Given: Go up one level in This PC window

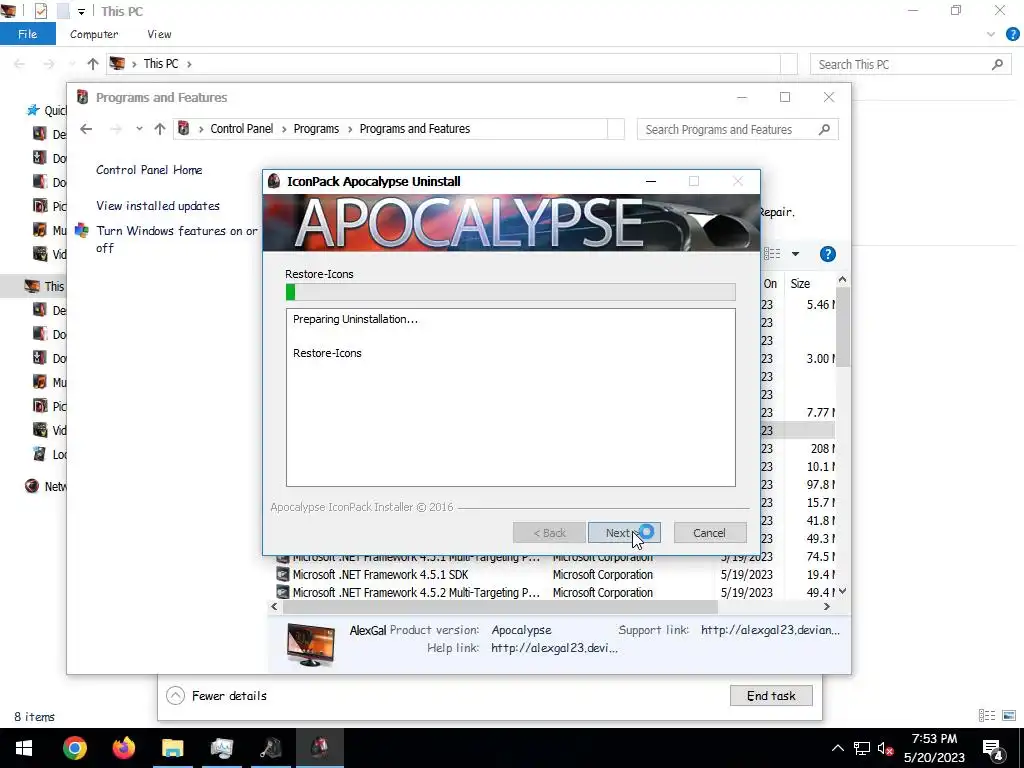Looking at the screenshot, I should pyautogui.click(x=93, y=64).
